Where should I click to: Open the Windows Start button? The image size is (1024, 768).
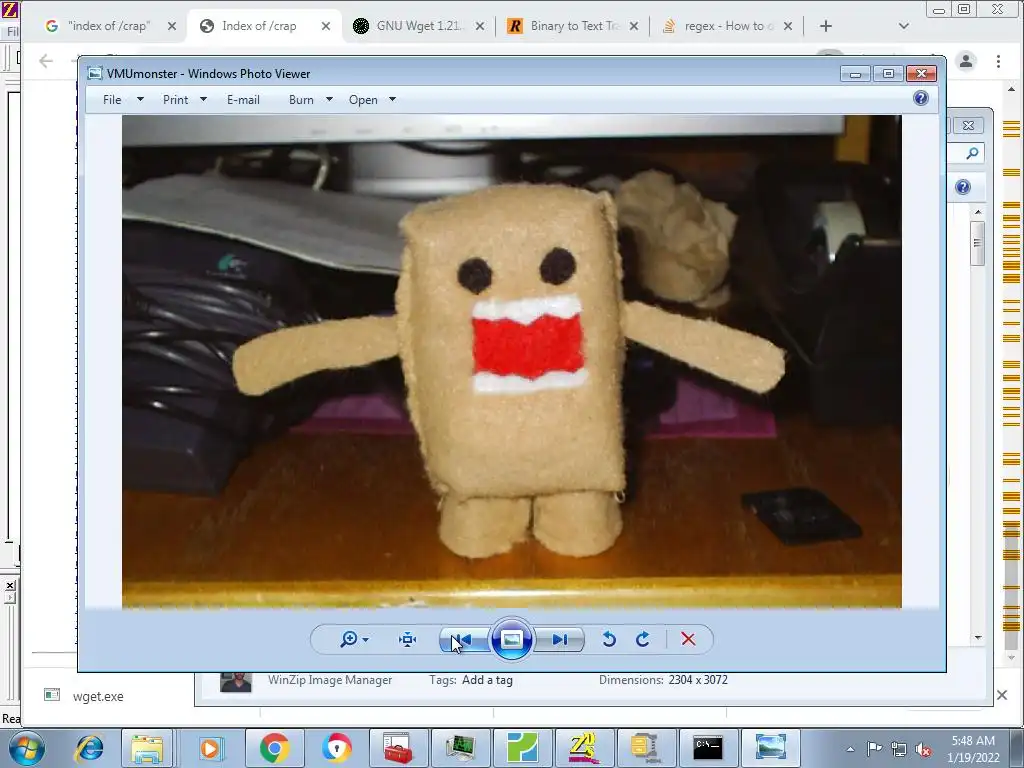pyautogui.click(x=26, y=748)
